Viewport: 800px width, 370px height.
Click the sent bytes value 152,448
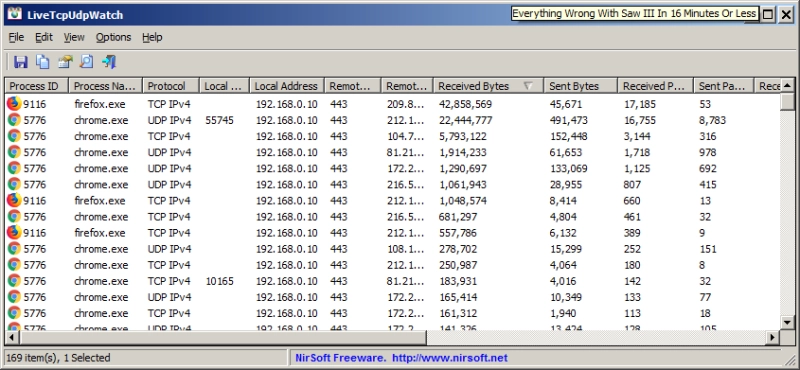(x=568, y=136)
